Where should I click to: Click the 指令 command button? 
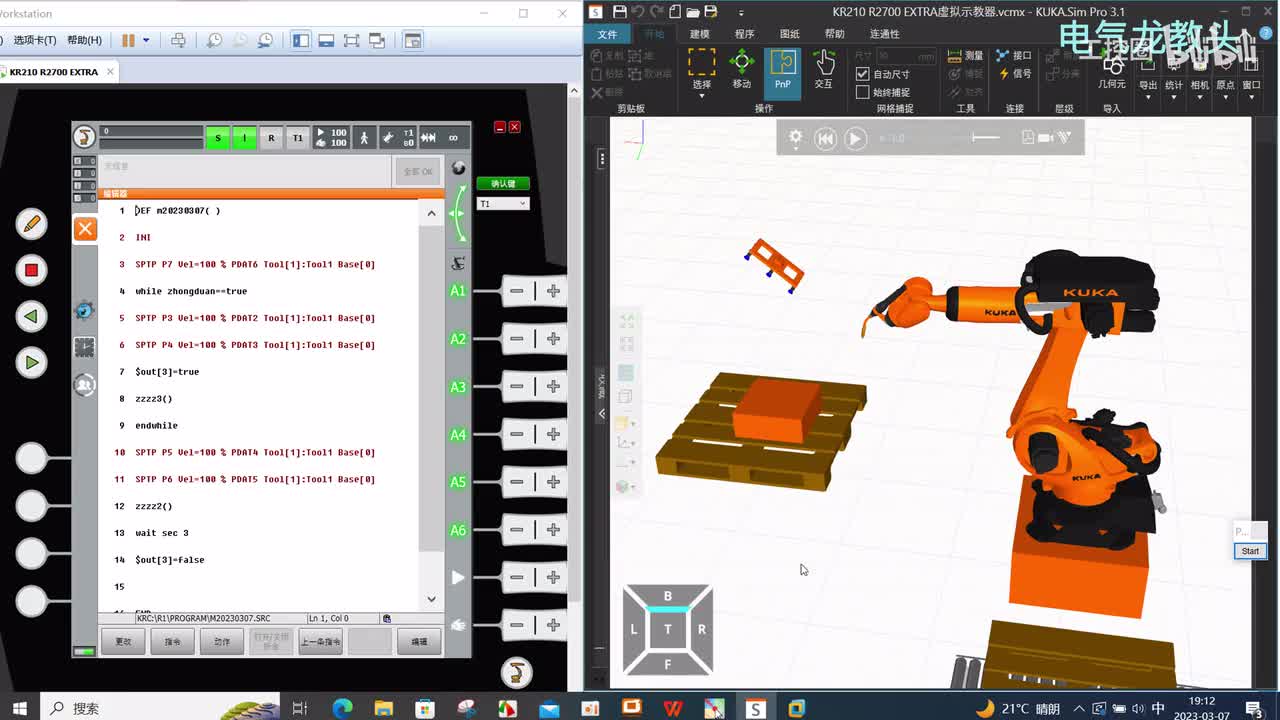pyautogui.click(x=172, y=641)
